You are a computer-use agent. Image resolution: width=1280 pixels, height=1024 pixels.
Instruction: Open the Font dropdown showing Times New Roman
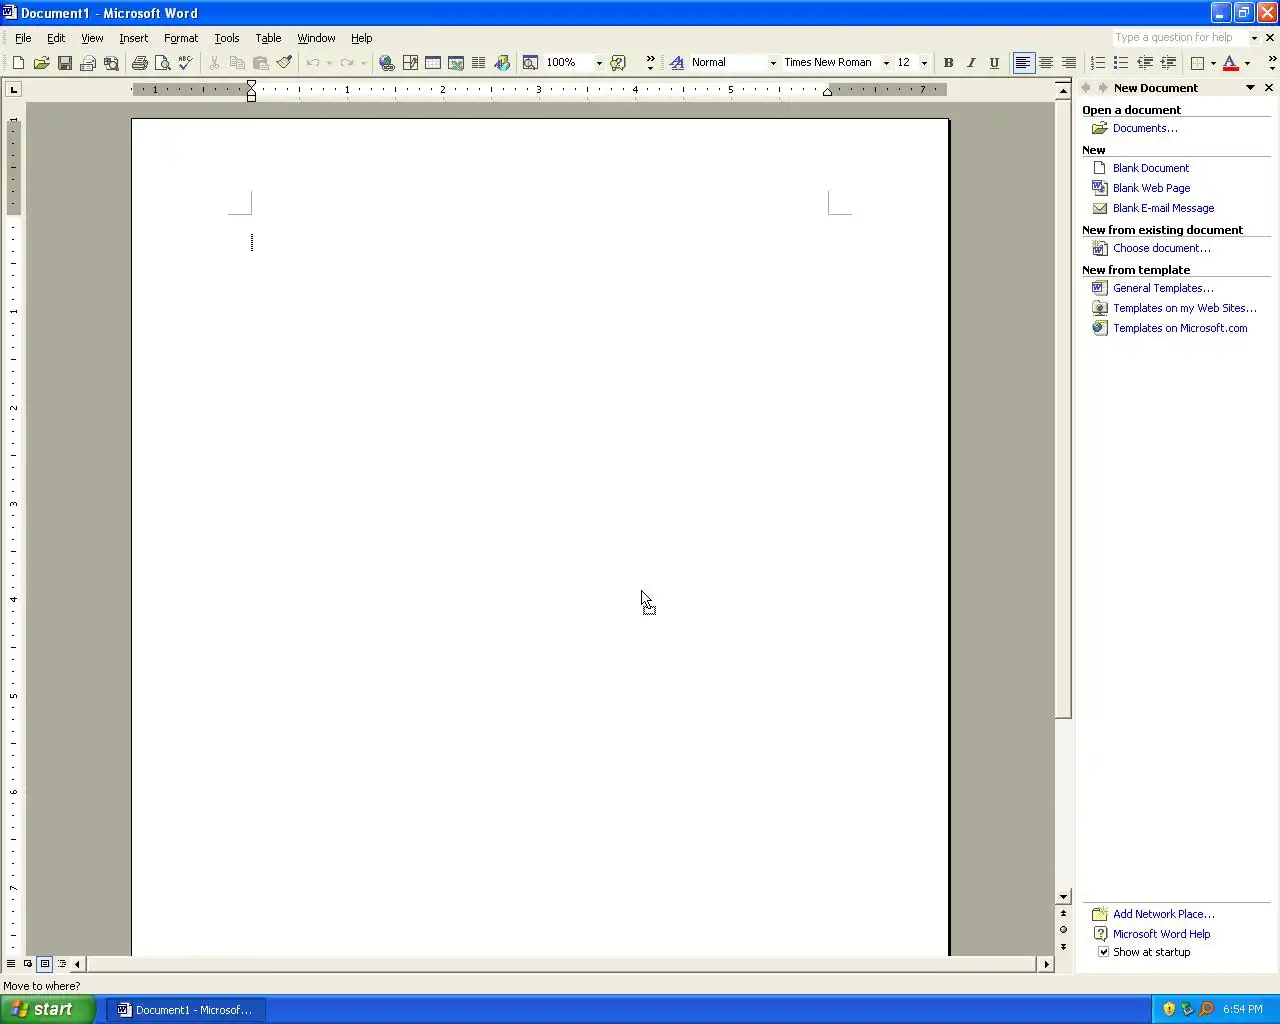[x=886, y=63]
